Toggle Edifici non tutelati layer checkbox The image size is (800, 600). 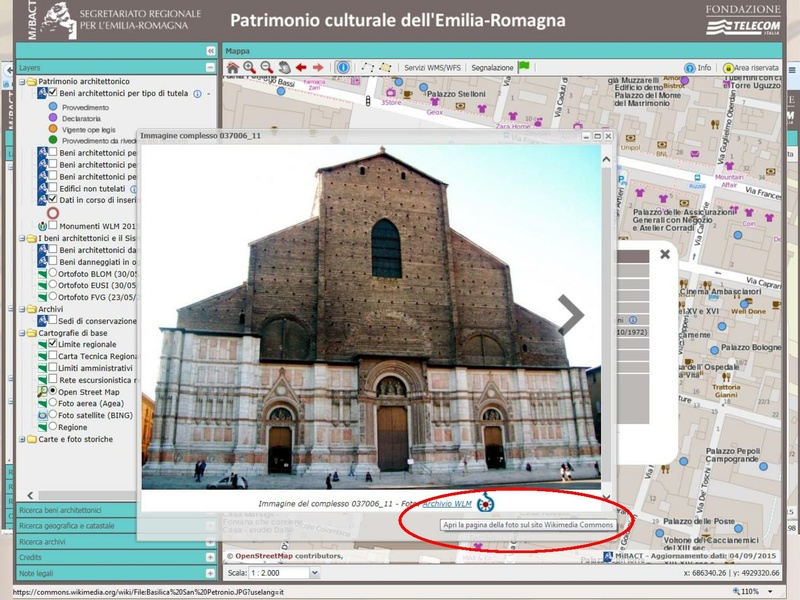pyautogui.click(x=52, y=188)
